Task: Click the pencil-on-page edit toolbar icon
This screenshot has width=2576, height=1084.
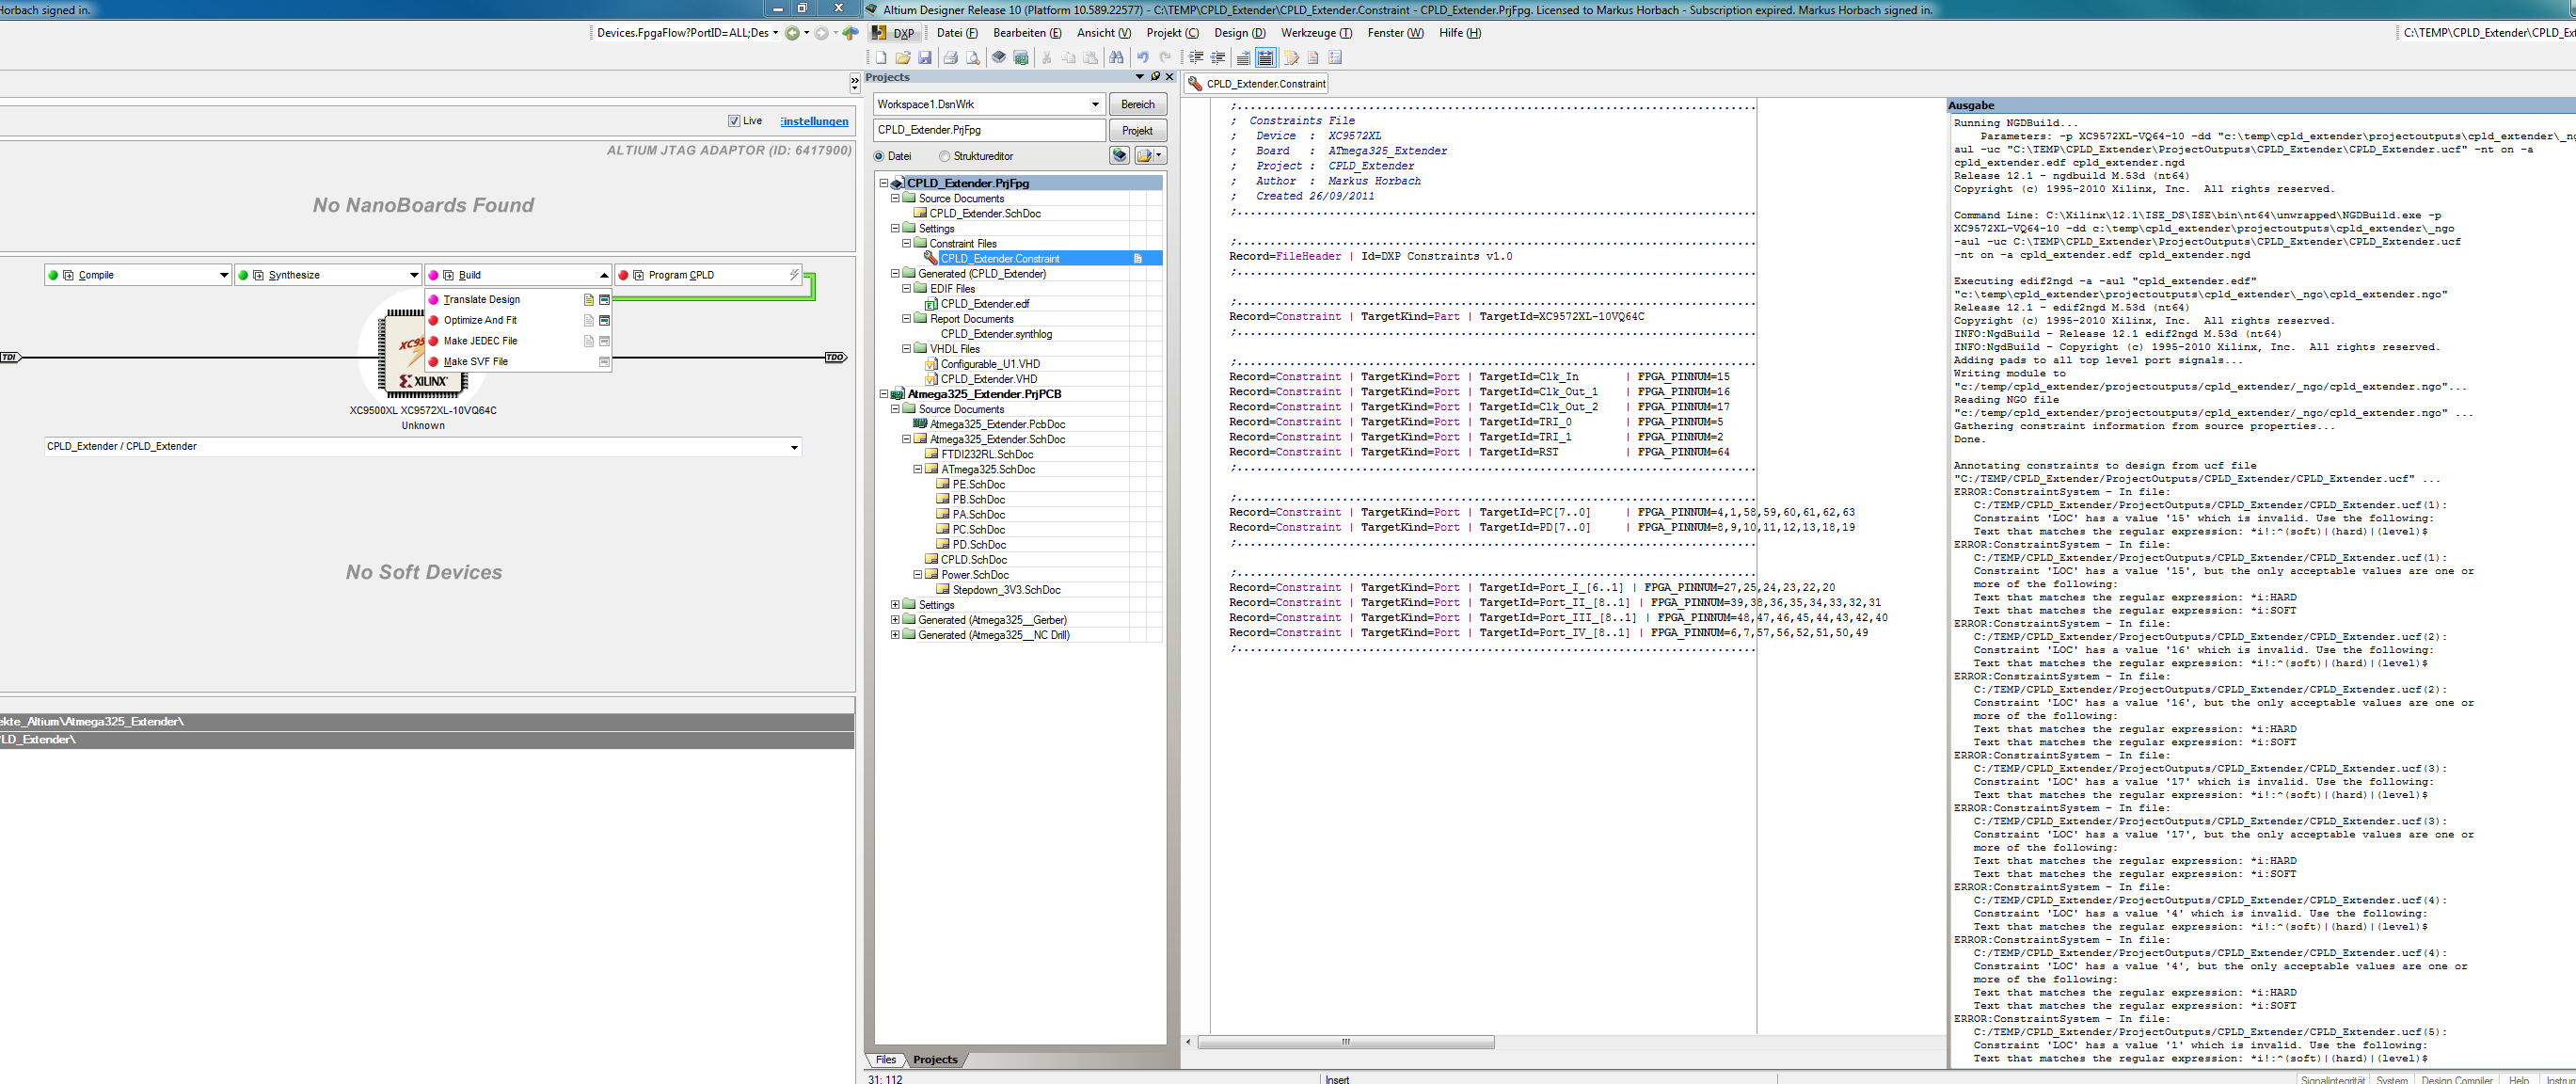Action: 1291,57
